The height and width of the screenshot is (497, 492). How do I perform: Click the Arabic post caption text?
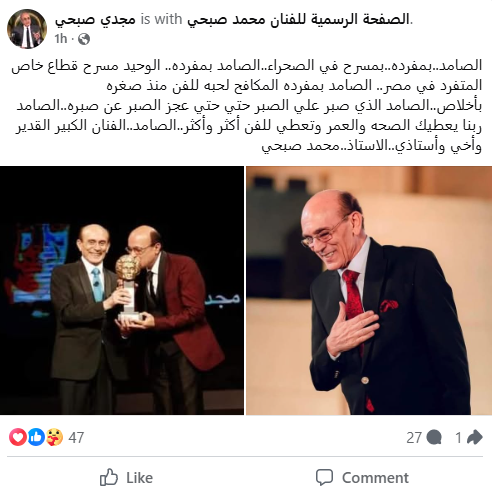247,106
